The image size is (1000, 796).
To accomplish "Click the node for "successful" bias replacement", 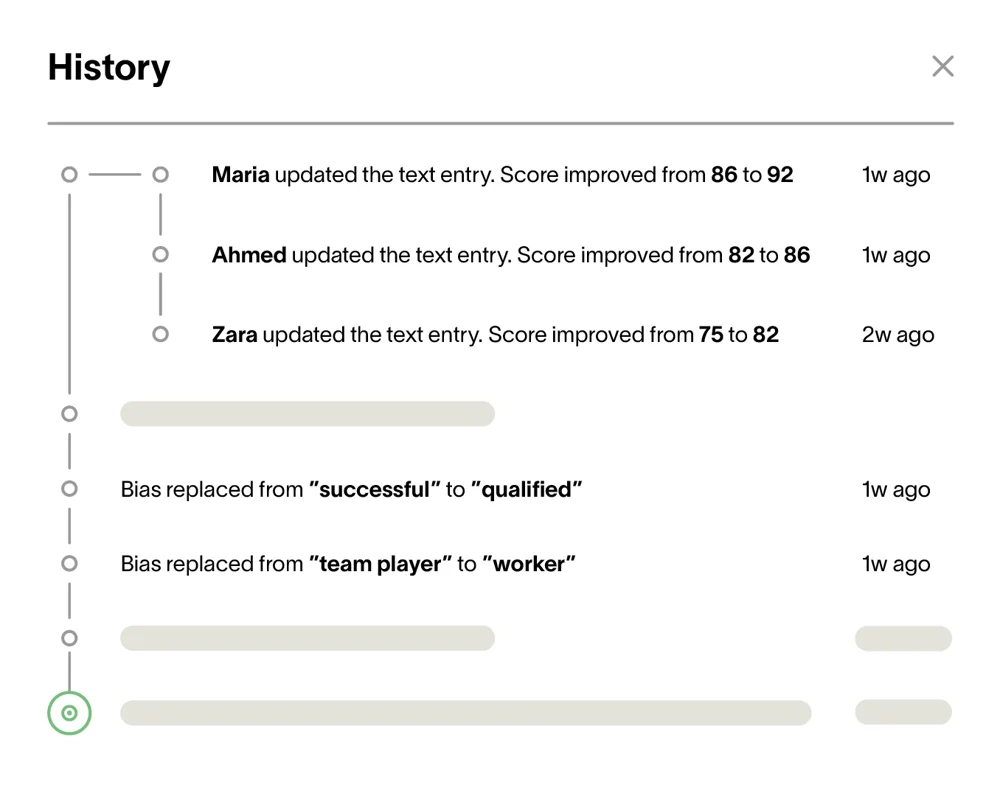I will click(69, 489).
